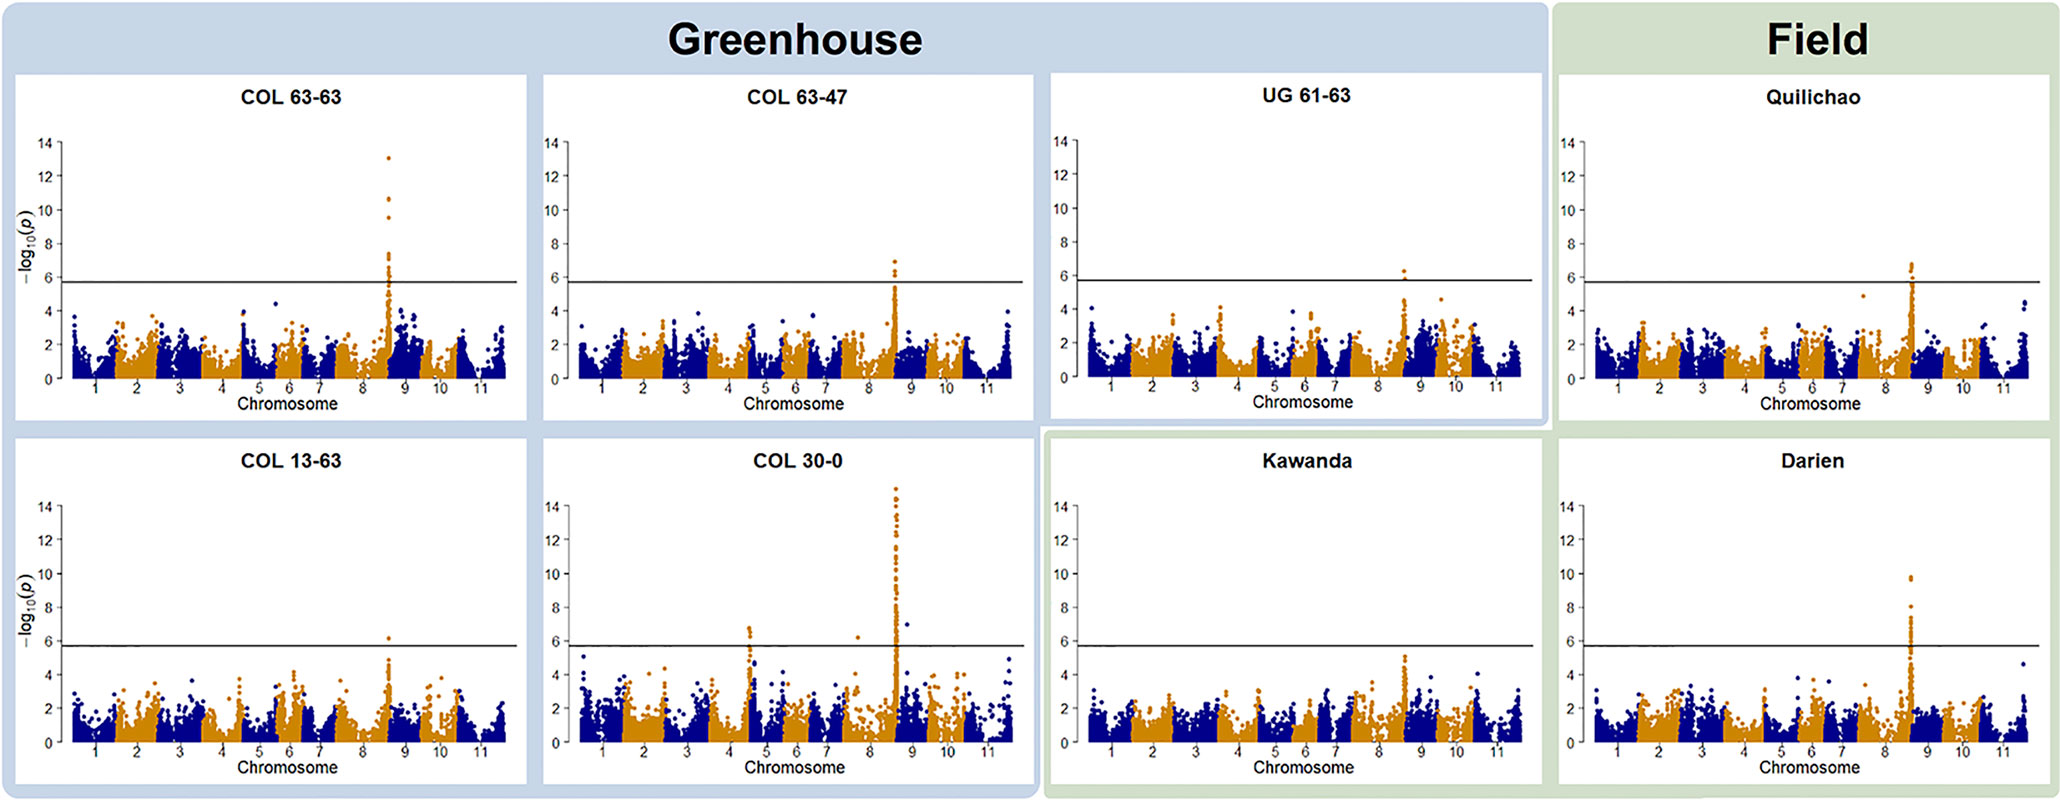Click the orange peak top in COL 63-47

tap(894, 262)
